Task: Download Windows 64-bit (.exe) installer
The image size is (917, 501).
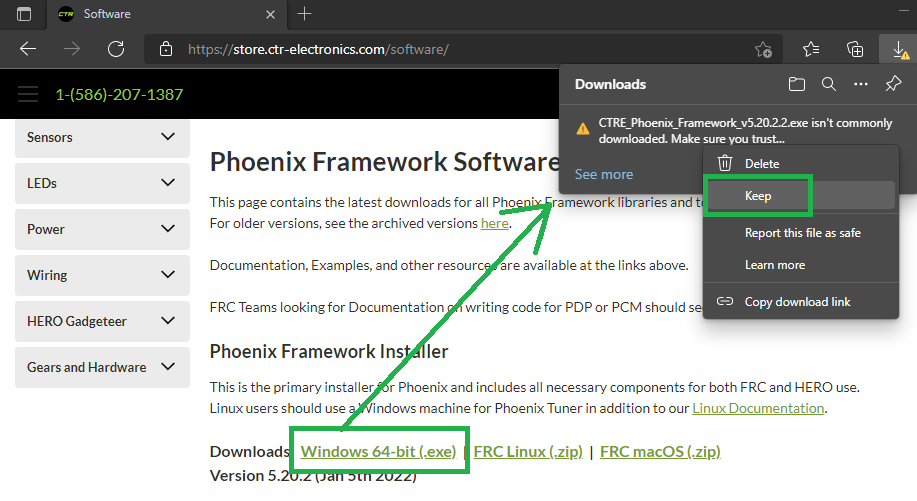Action: coord(378,451)
